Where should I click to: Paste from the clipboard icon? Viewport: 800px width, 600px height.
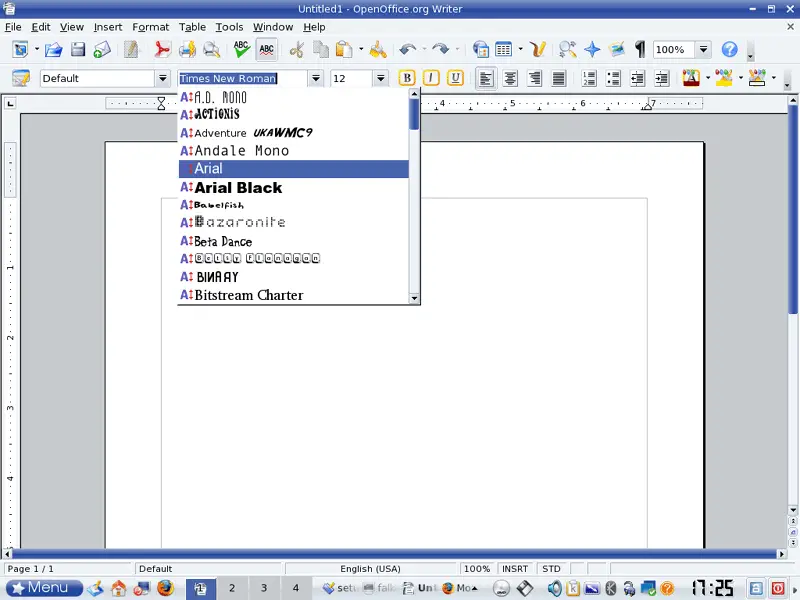point(344,49)
